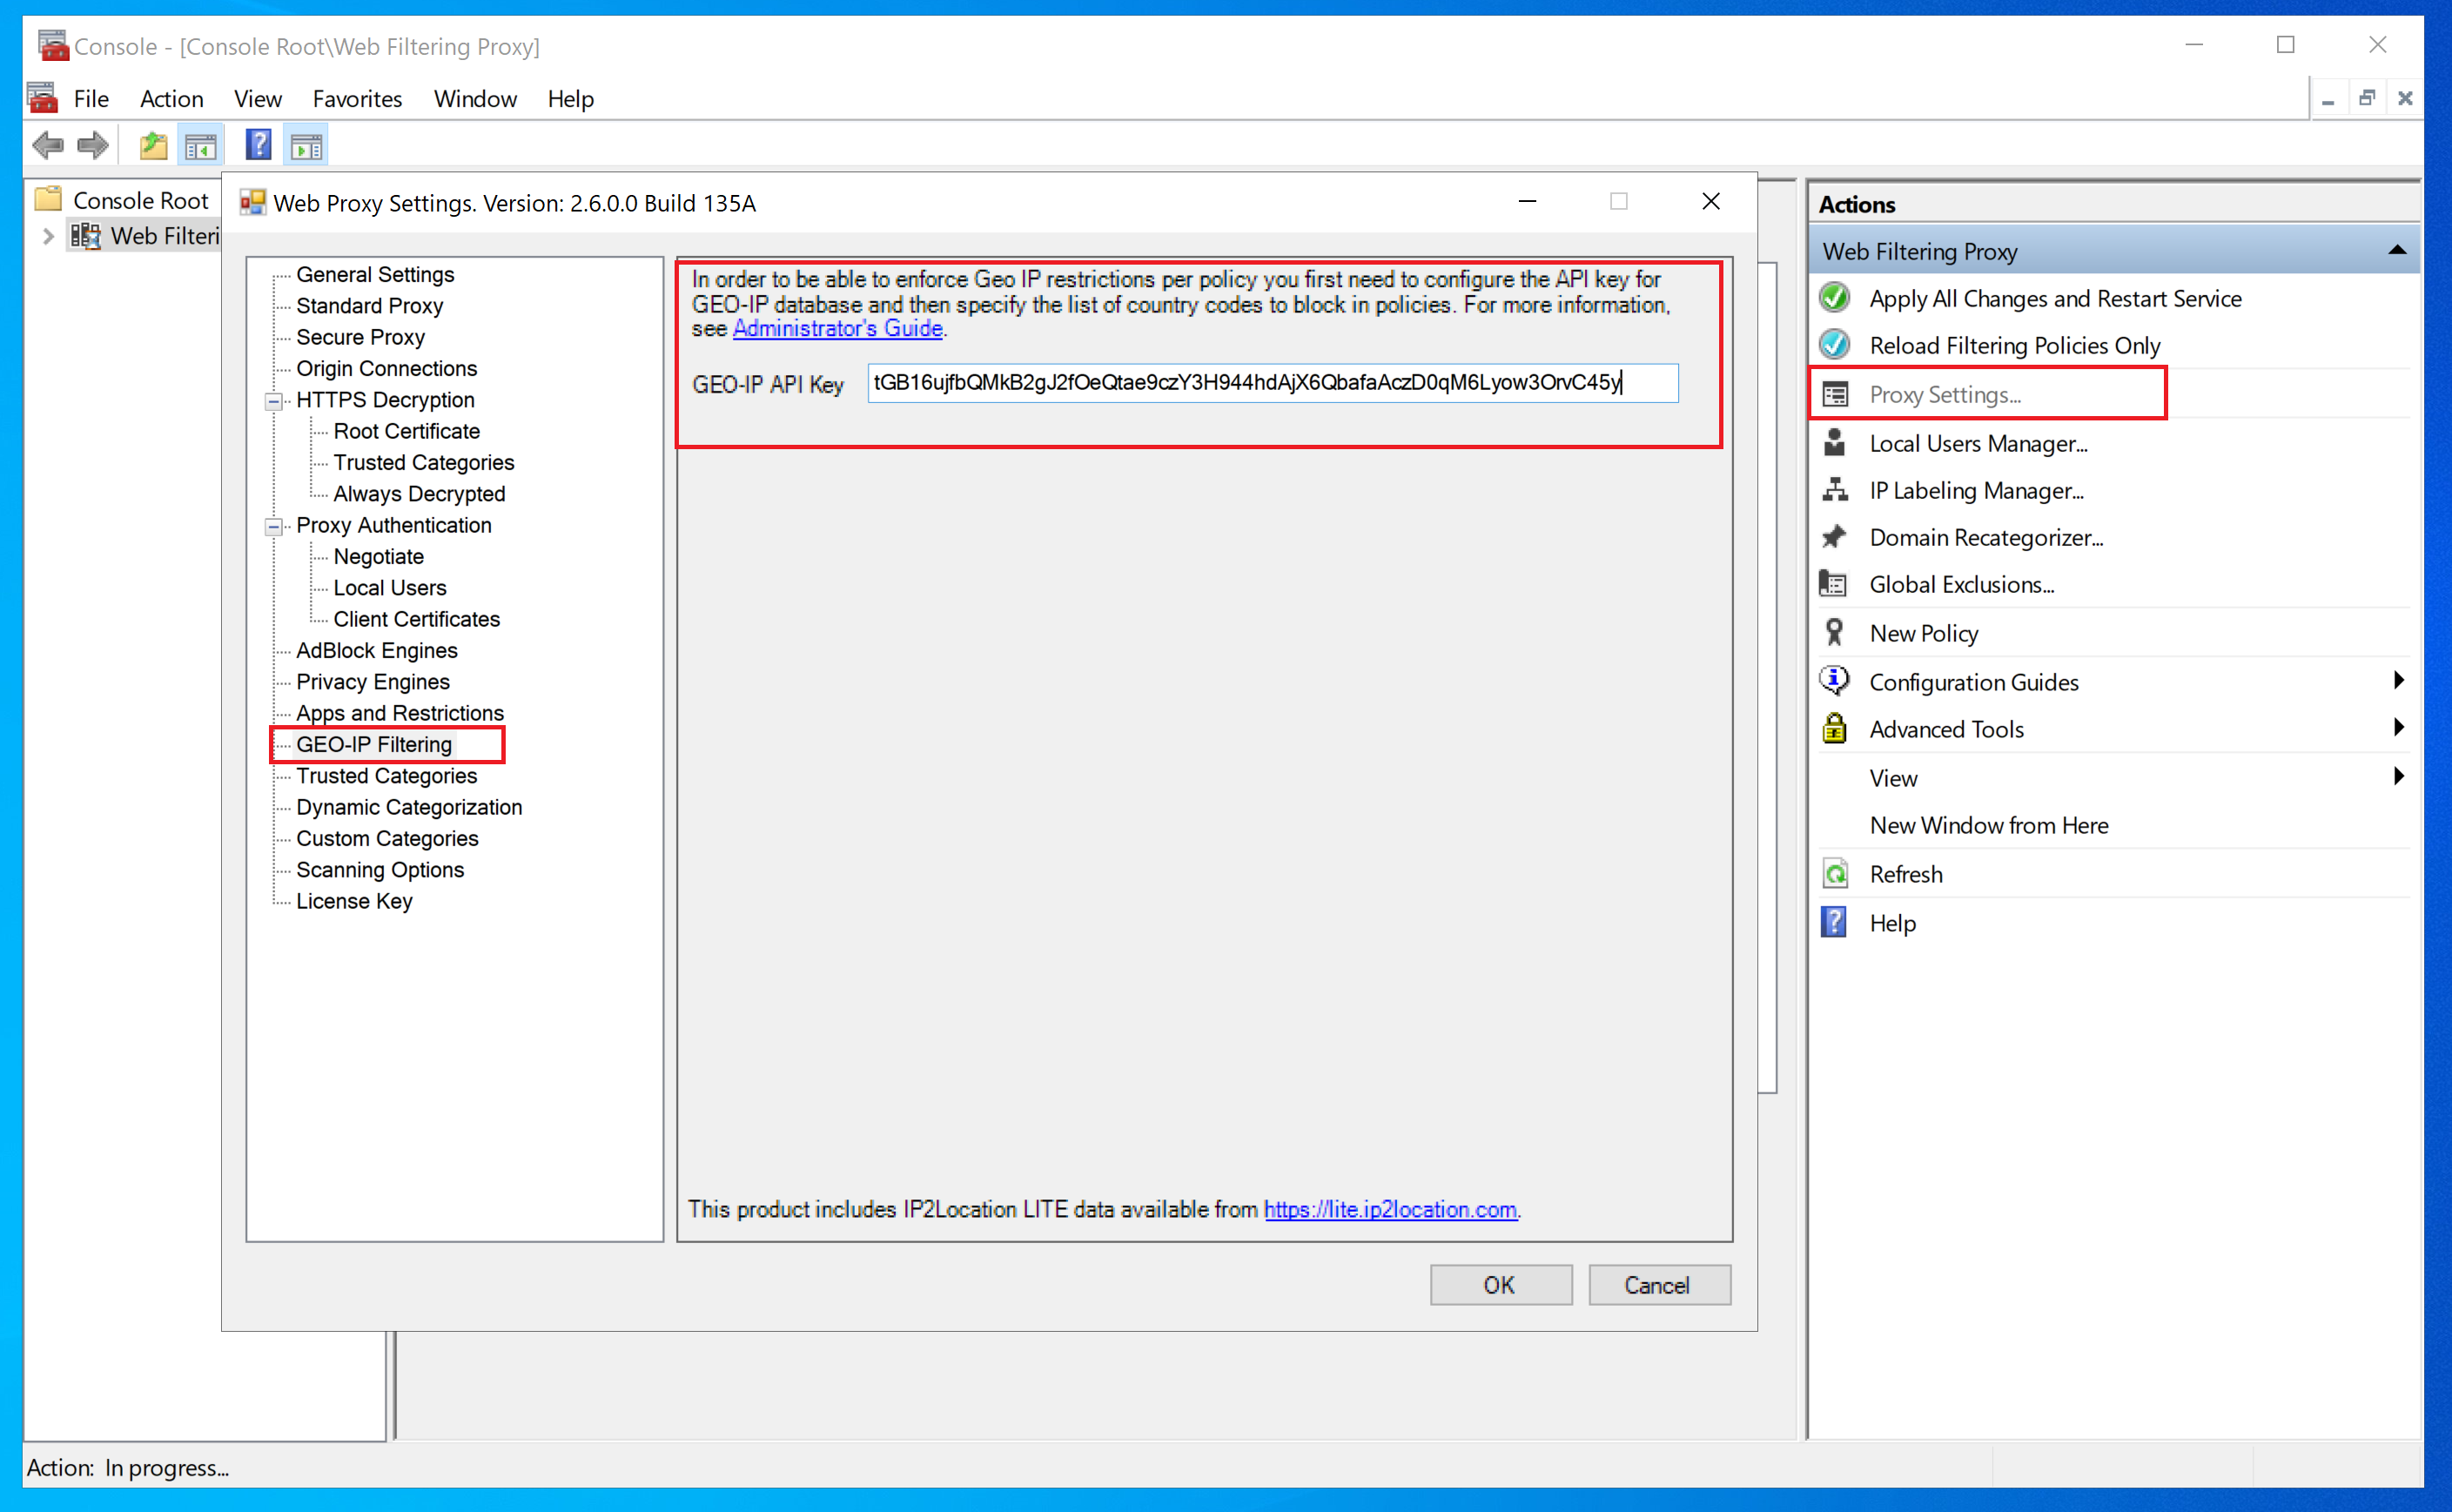The width and height of the screenshot is (2452, 1512).
Task: Click the Configuration Guides info icon
Action: (x=1834, y=680)
